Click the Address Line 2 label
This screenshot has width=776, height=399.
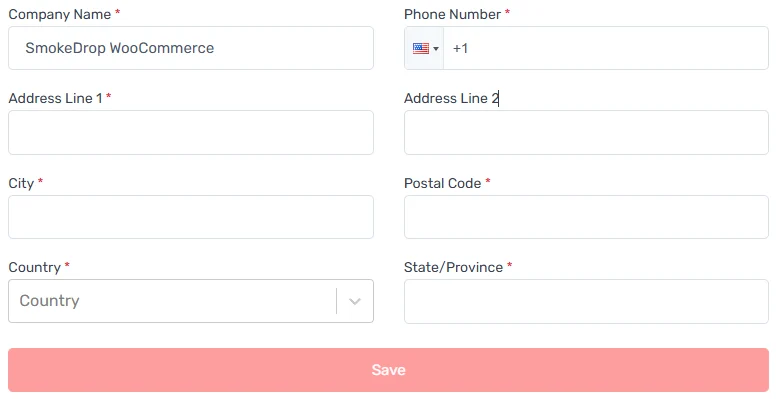[451, 99]
